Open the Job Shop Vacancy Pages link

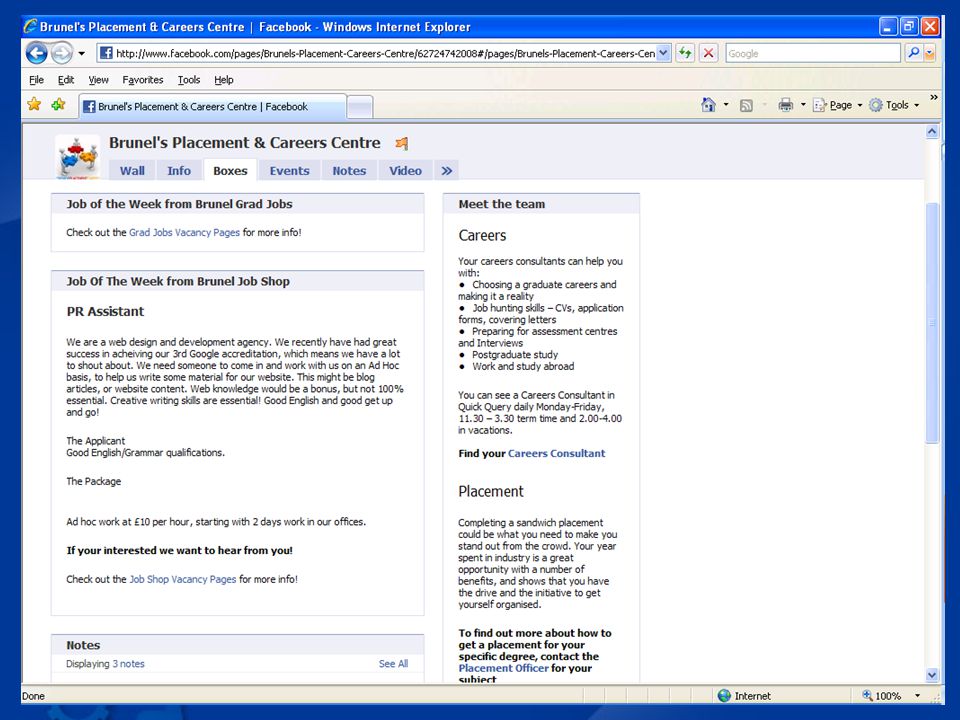[182, 579]
